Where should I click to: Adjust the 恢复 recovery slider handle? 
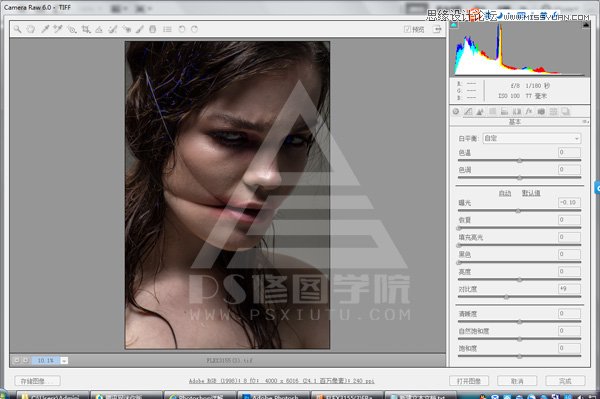coord(459,228)
